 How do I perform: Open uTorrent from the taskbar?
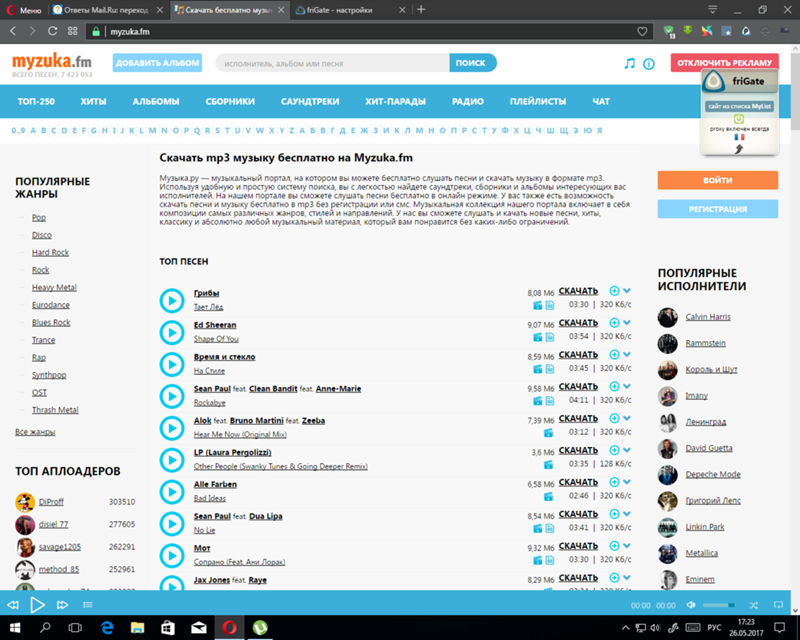260,628
